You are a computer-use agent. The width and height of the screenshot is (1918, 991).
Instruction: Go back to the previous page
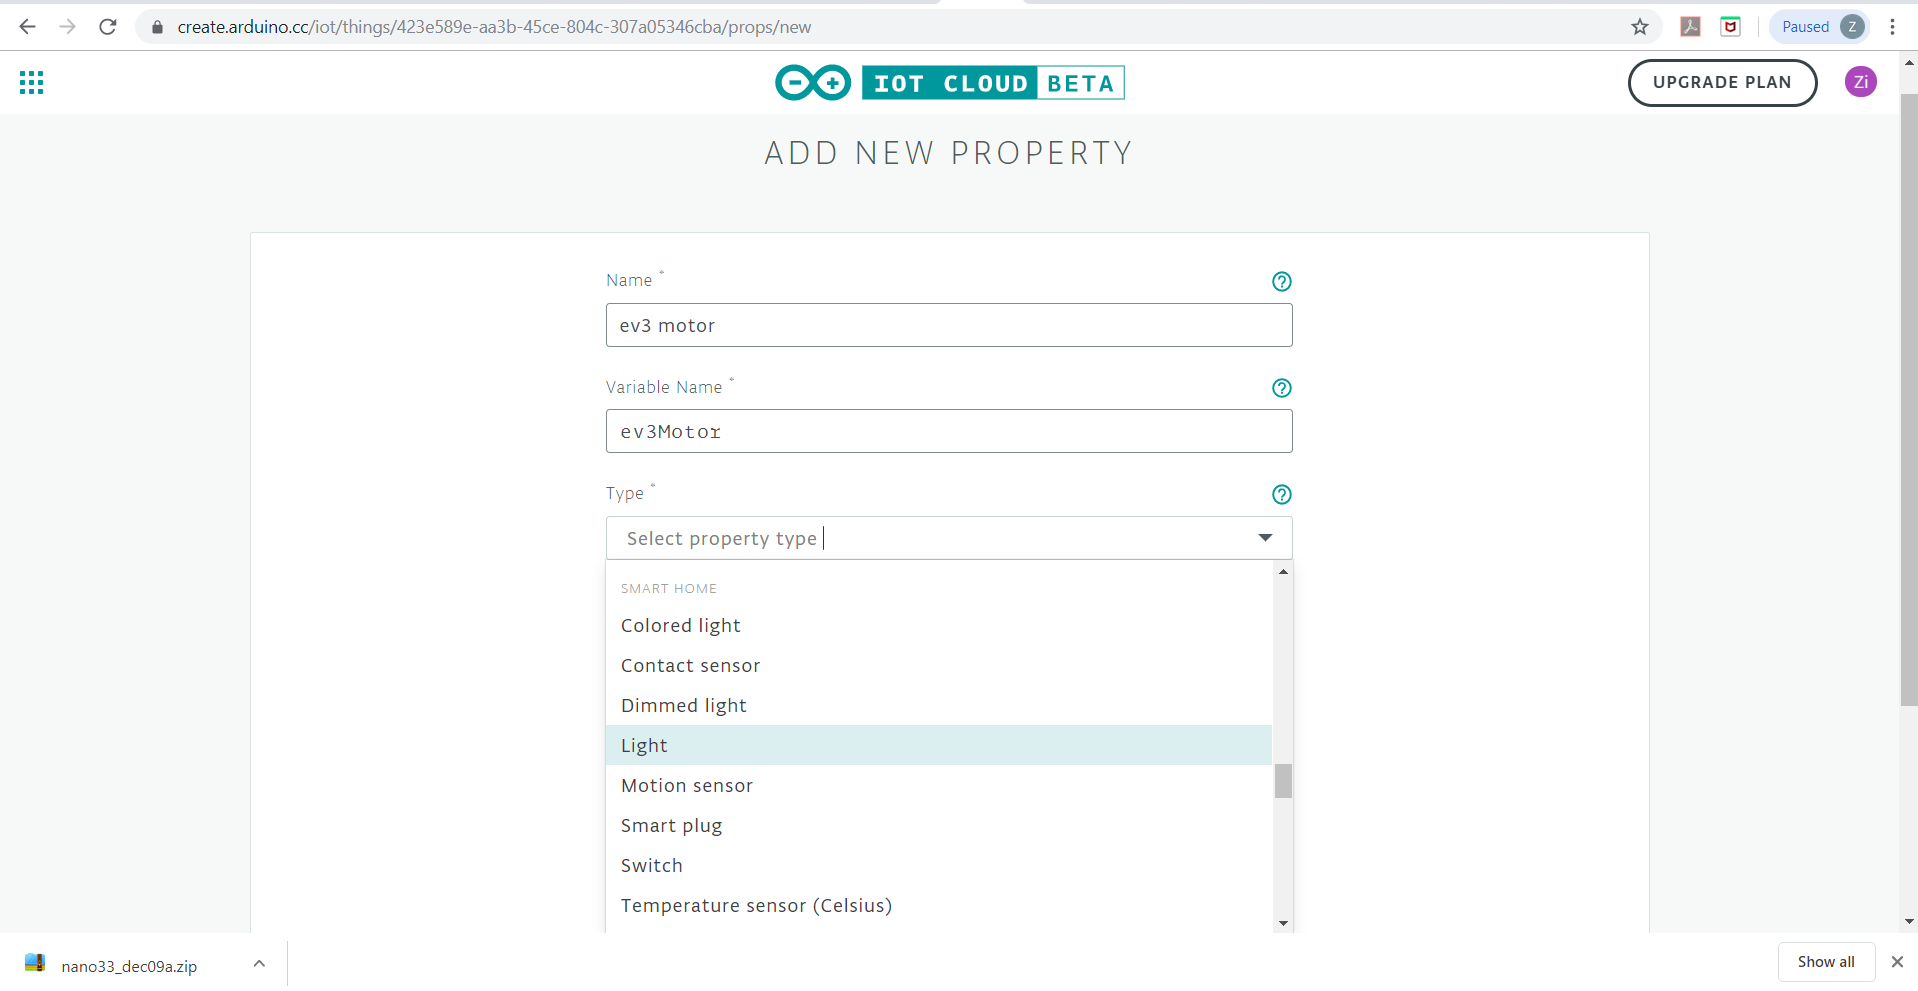click(28, 27)
